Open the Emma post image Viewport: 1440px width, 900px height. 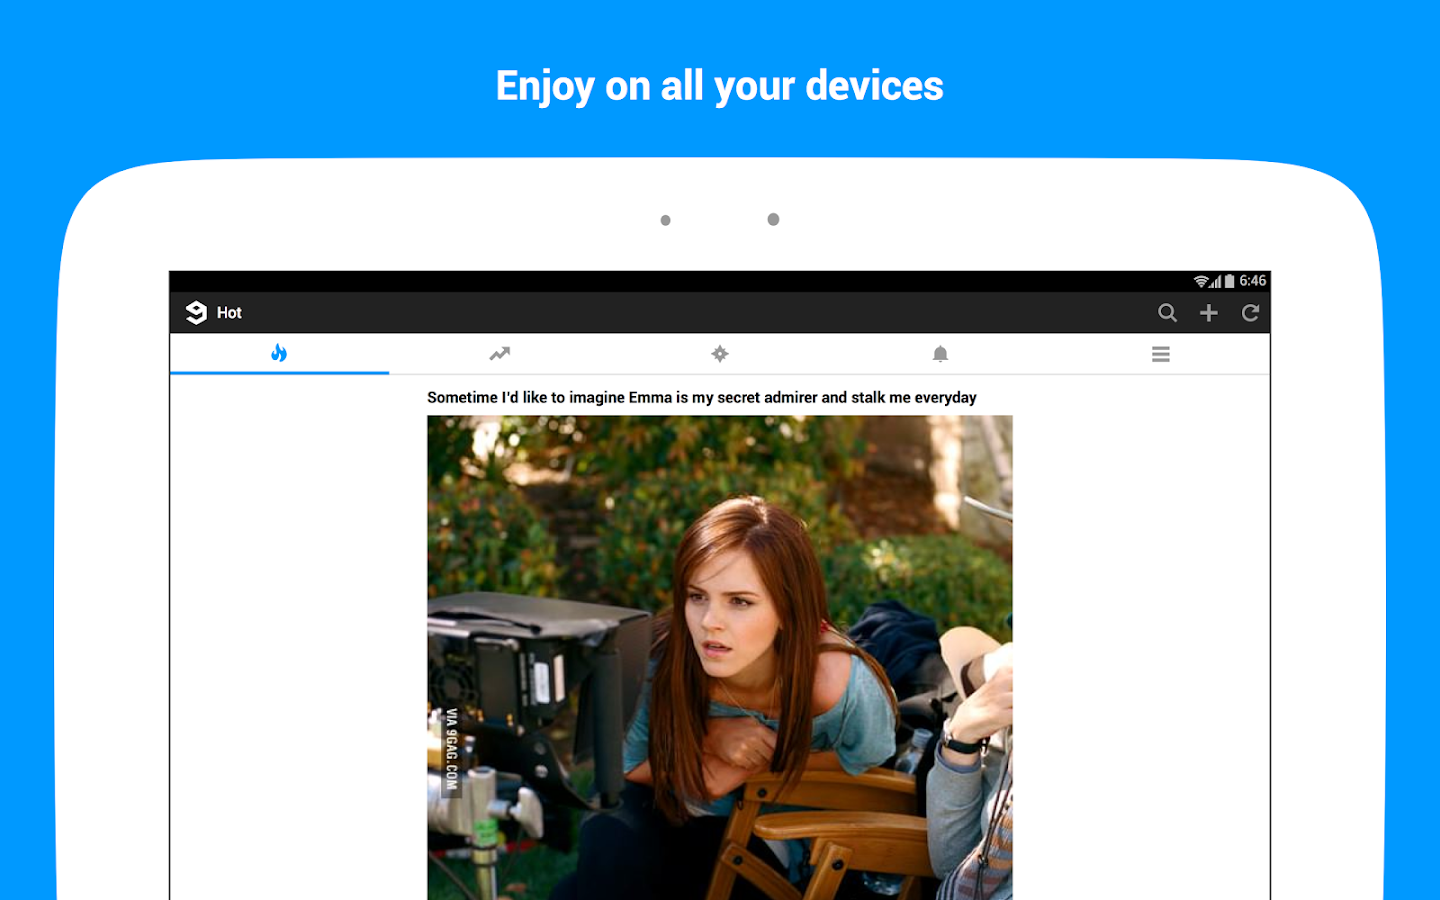[x=720, y=657]
